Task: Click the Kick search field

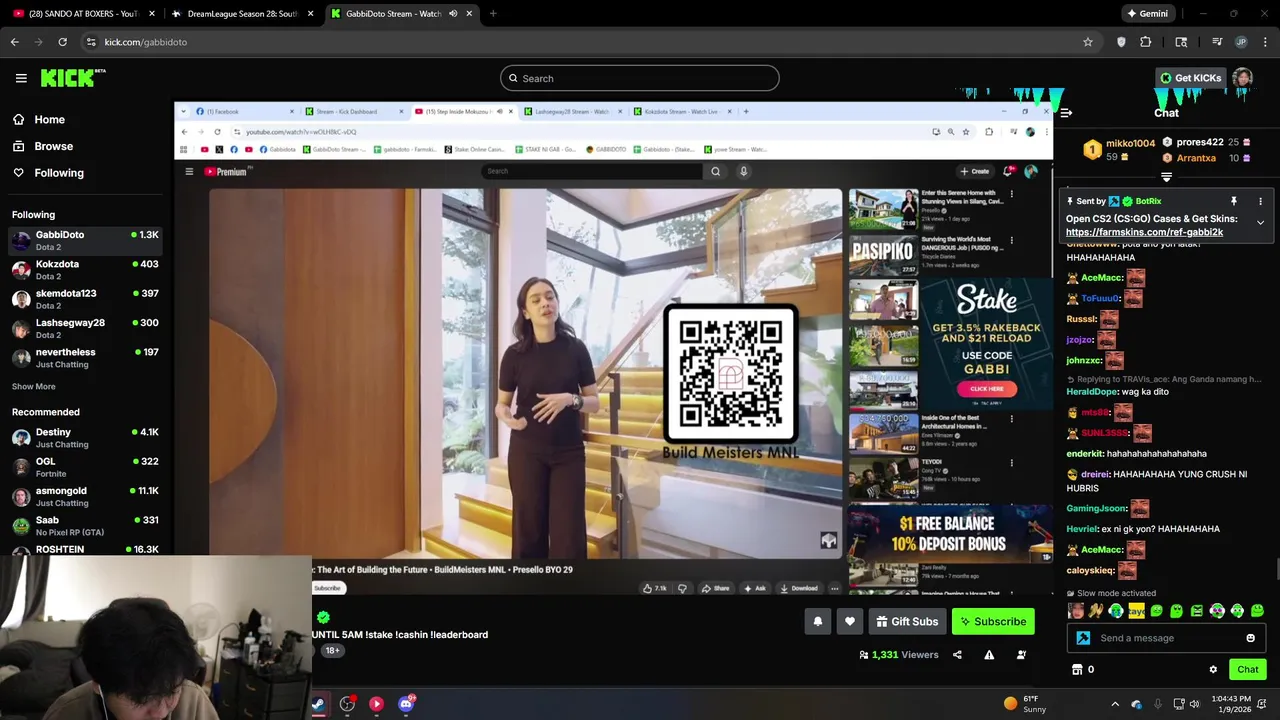Action: [x=639, y=78]
